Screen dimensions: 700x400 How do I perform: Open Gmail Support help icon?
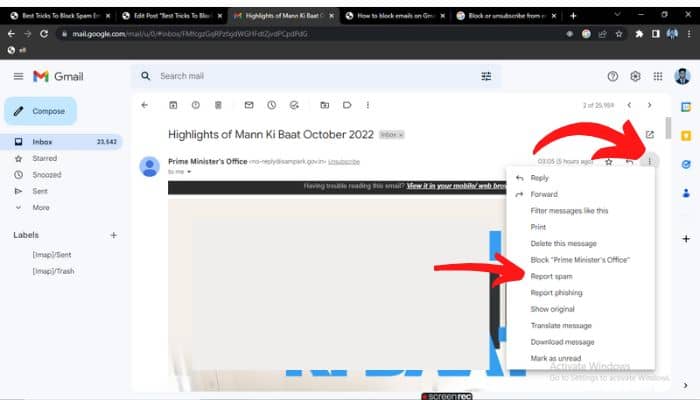pos(612,76)
